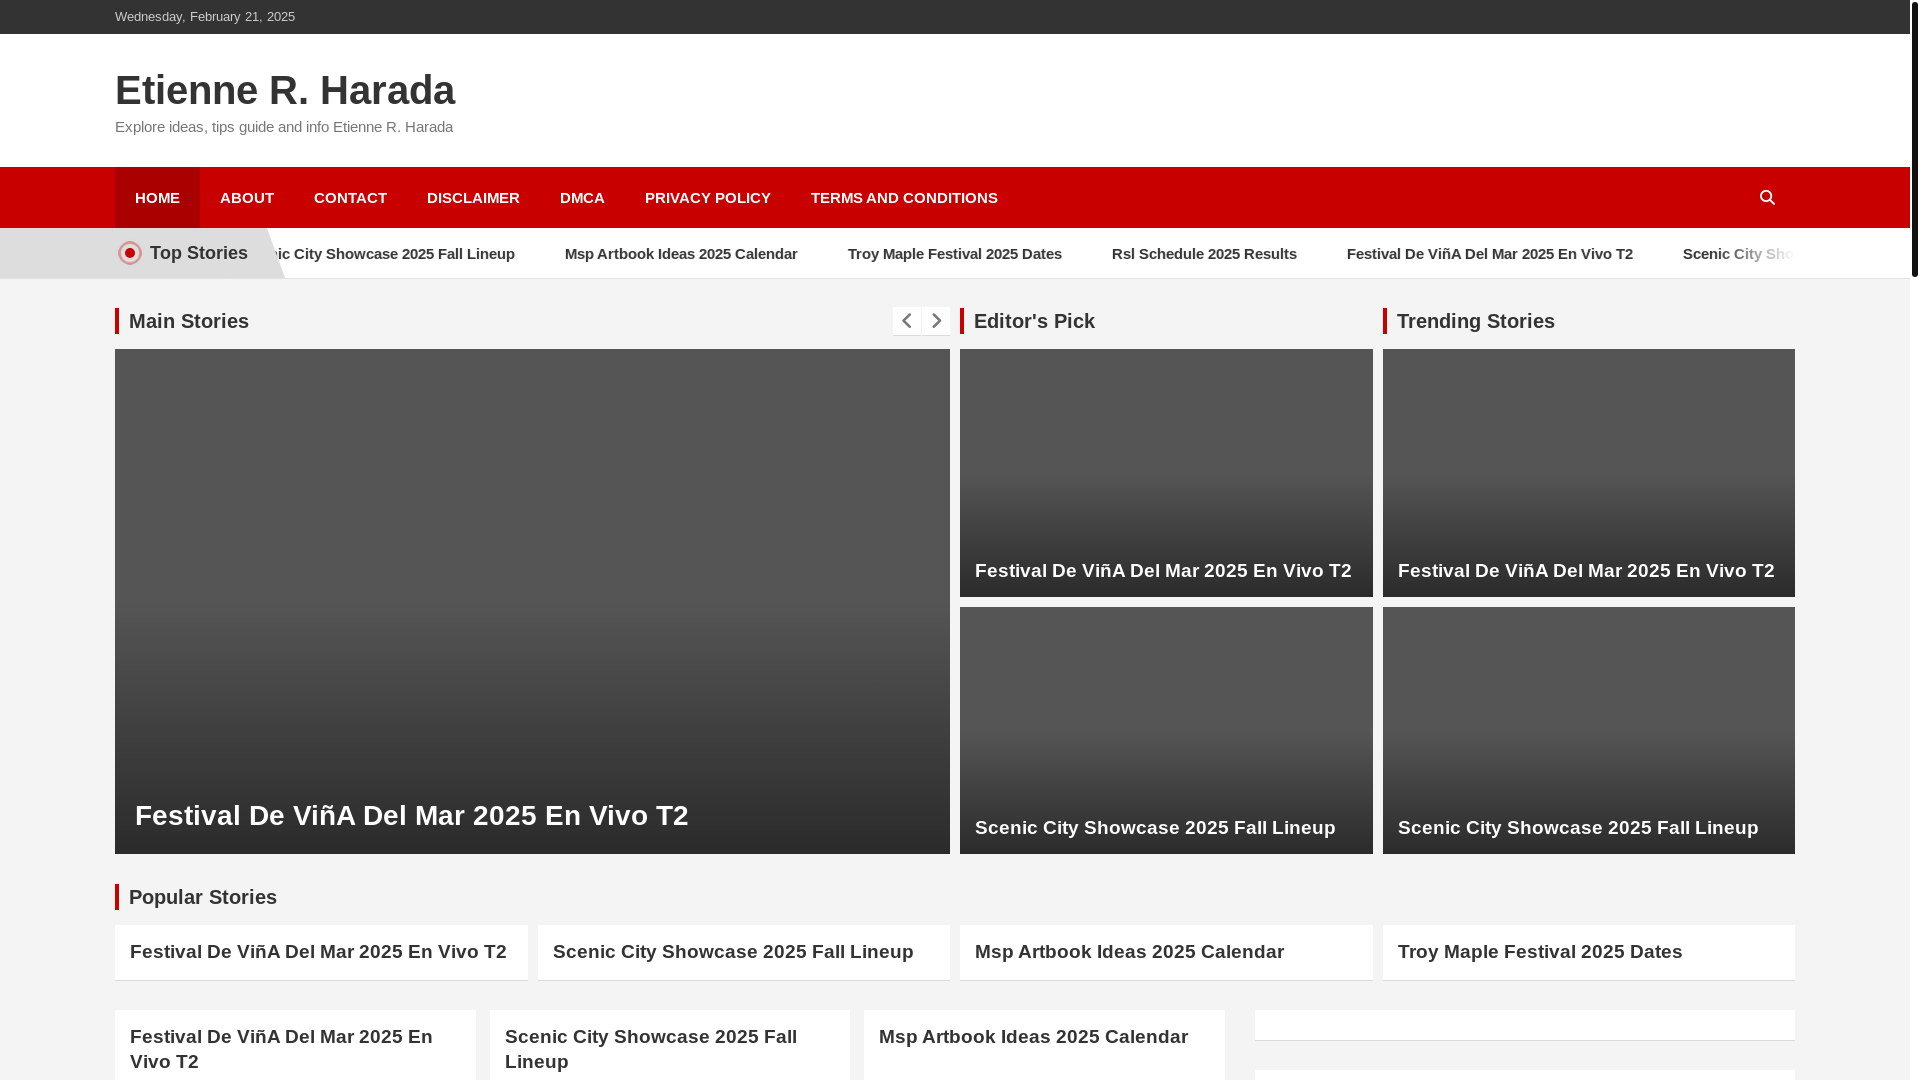
Task: Advance to next slide in Main Stories
Action: tap(936, 321)
